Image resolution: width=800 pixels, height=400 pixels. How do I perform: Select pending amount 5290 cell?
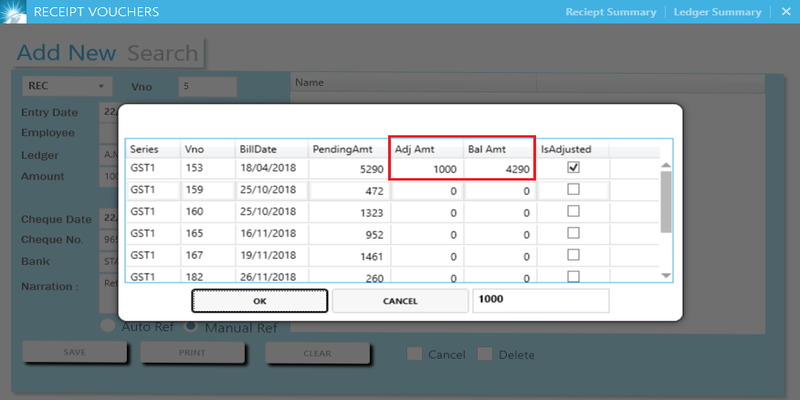tap(349, 169)
